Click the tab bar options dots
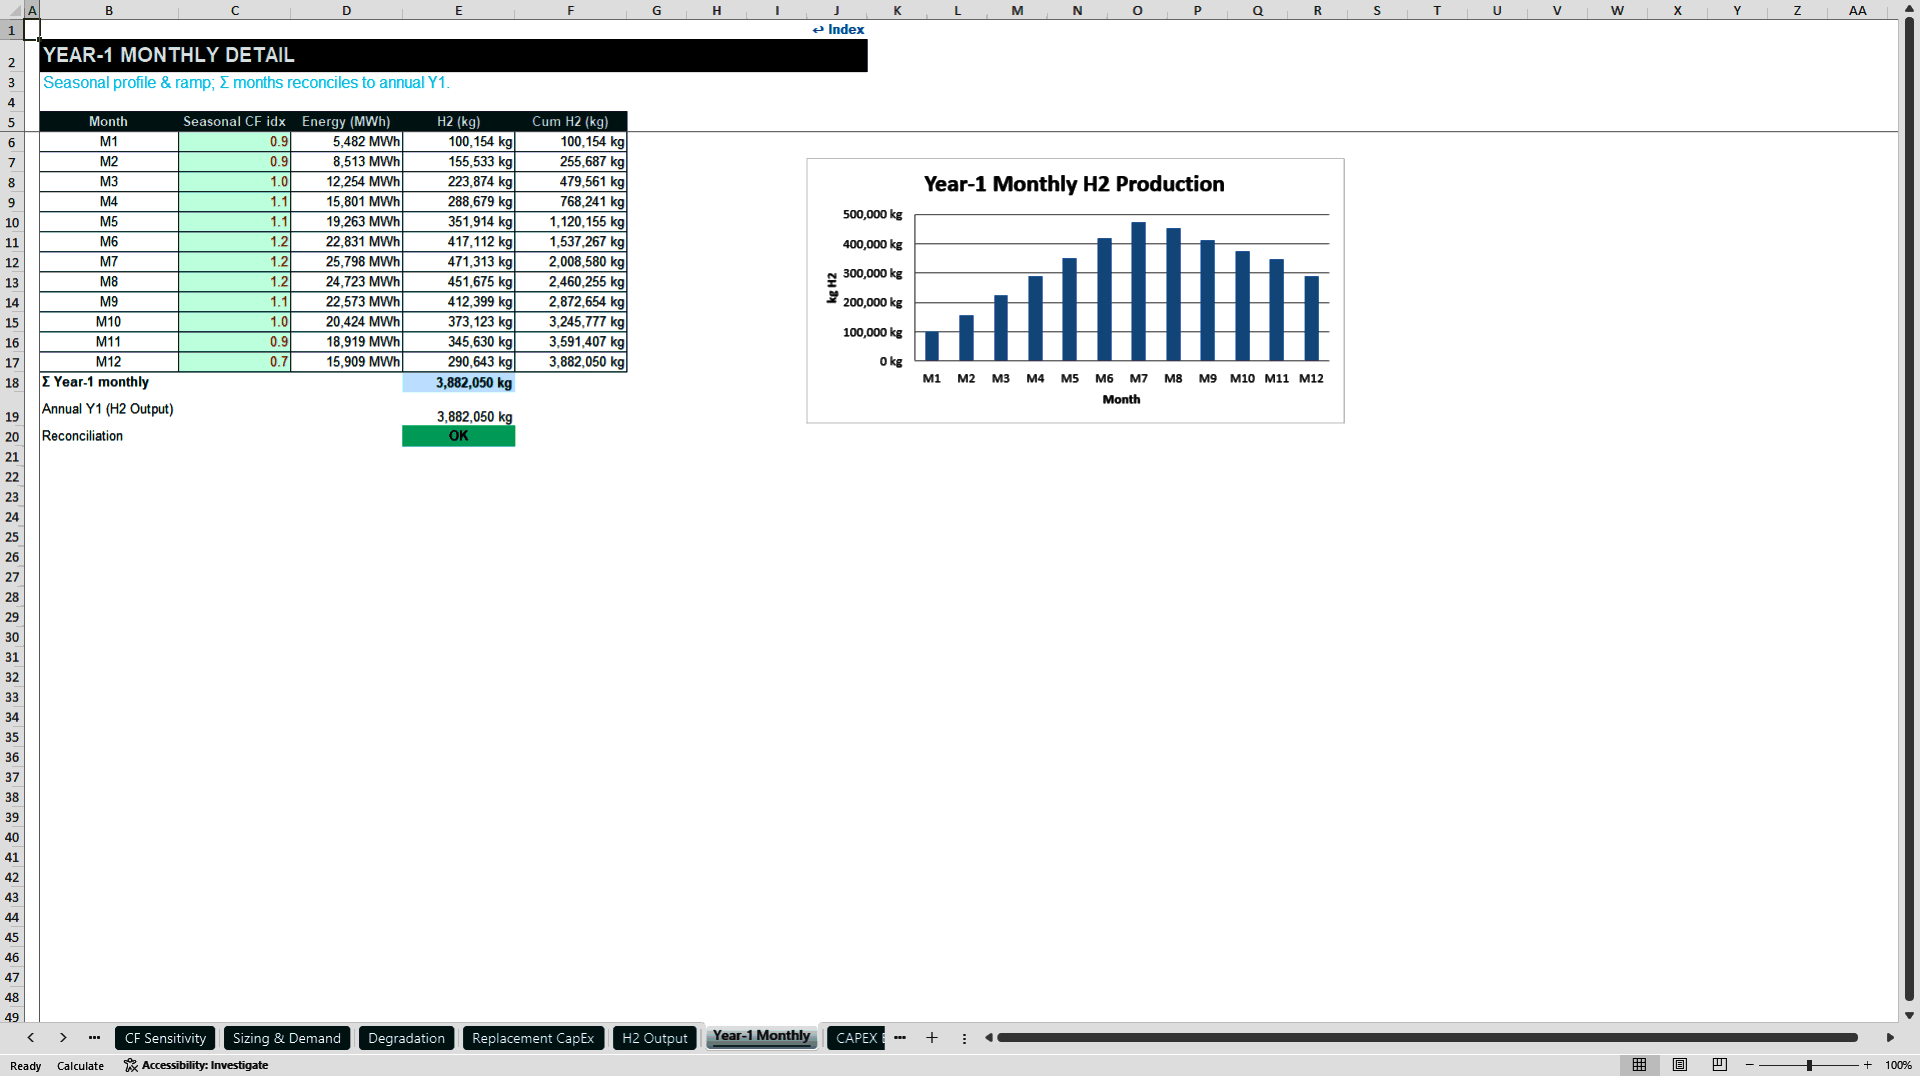Image resolution: width=1920 pixels, height=1076 pixels. (964, 1038)
